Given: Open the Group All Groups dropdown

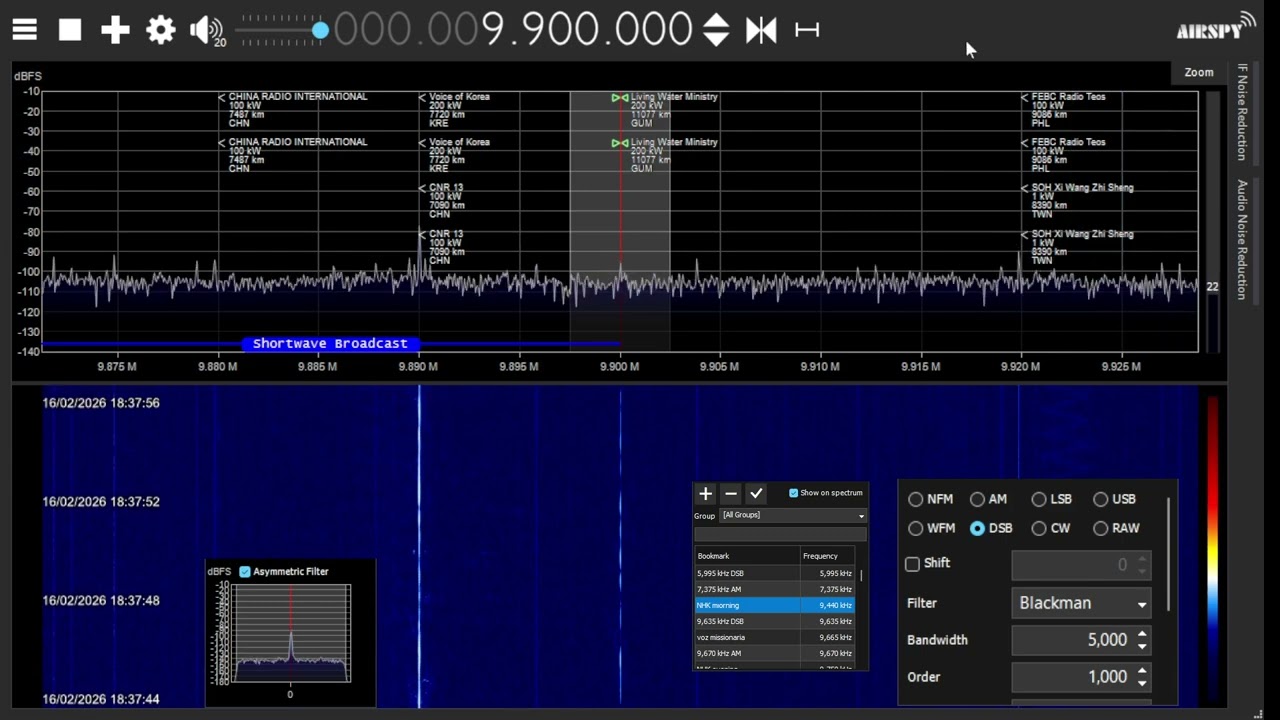Looking at the screenshot, I should [794, 515].
